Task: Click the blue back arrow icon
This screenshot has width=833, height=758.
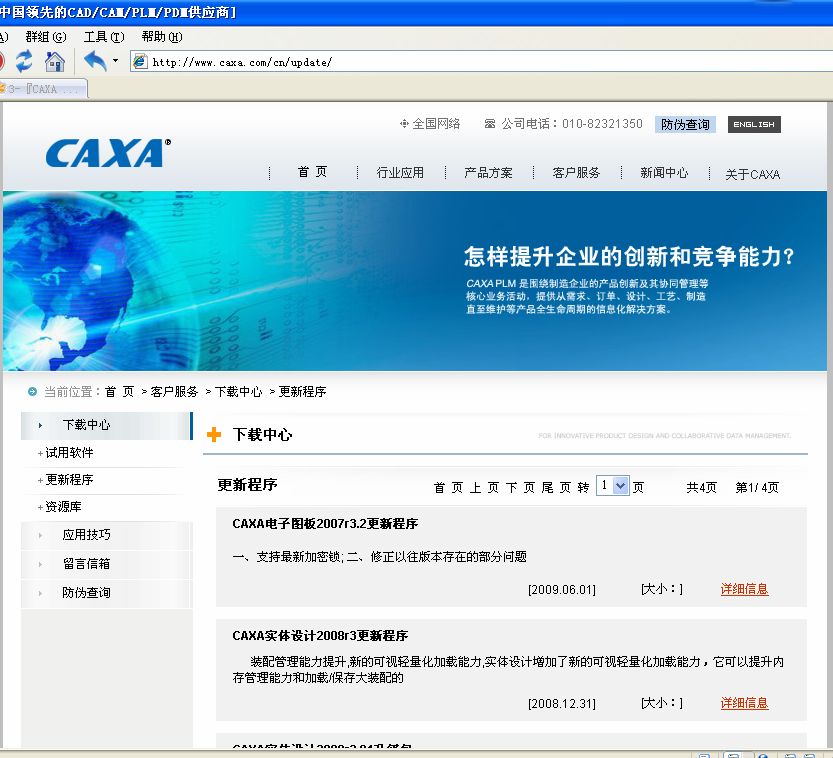Action: tap(96, 61)
